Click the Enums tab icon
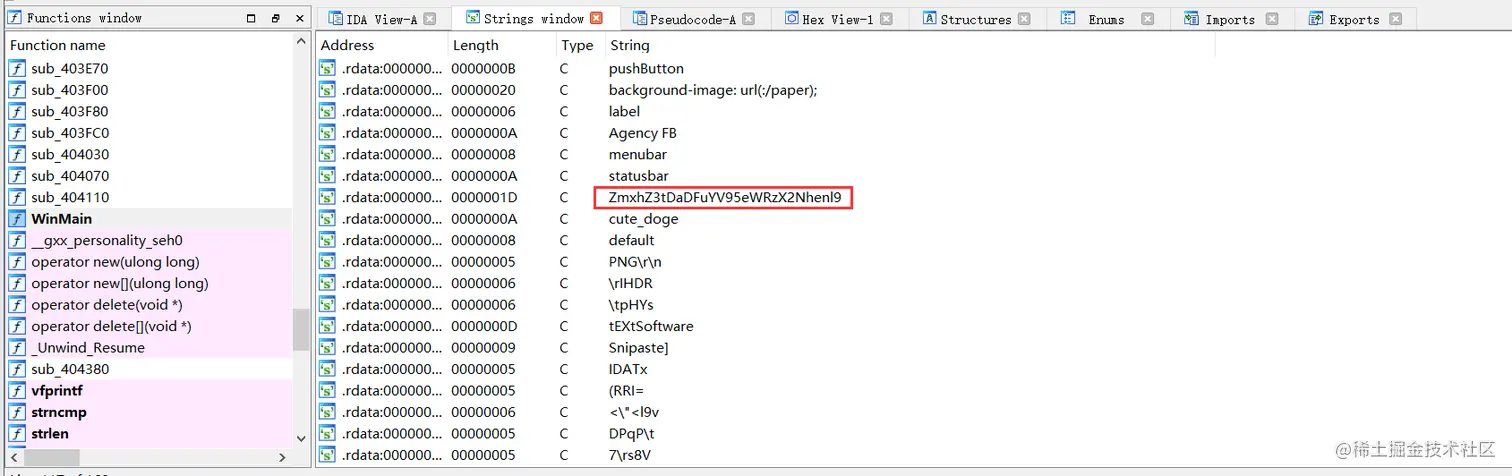Viewport: 1512px width, 476px height. [x=1068, y=18]
